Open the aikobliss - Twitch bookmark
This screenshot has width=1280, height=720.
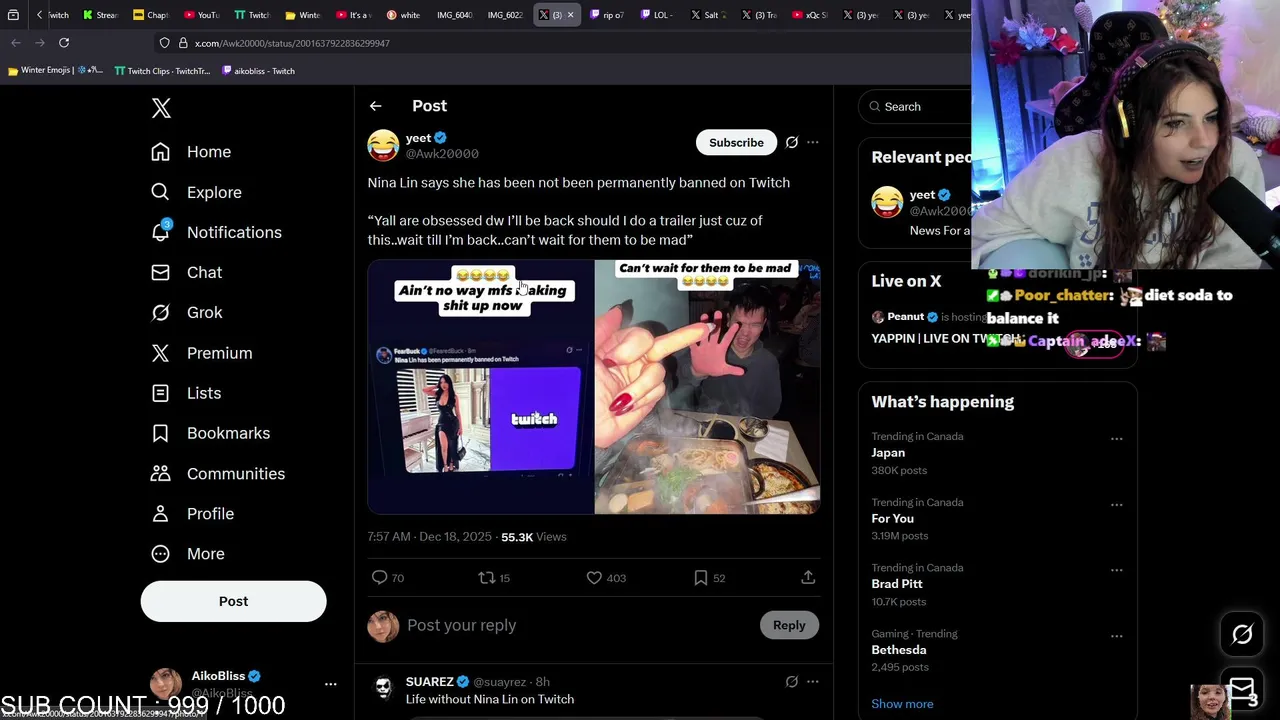(258, 71)
